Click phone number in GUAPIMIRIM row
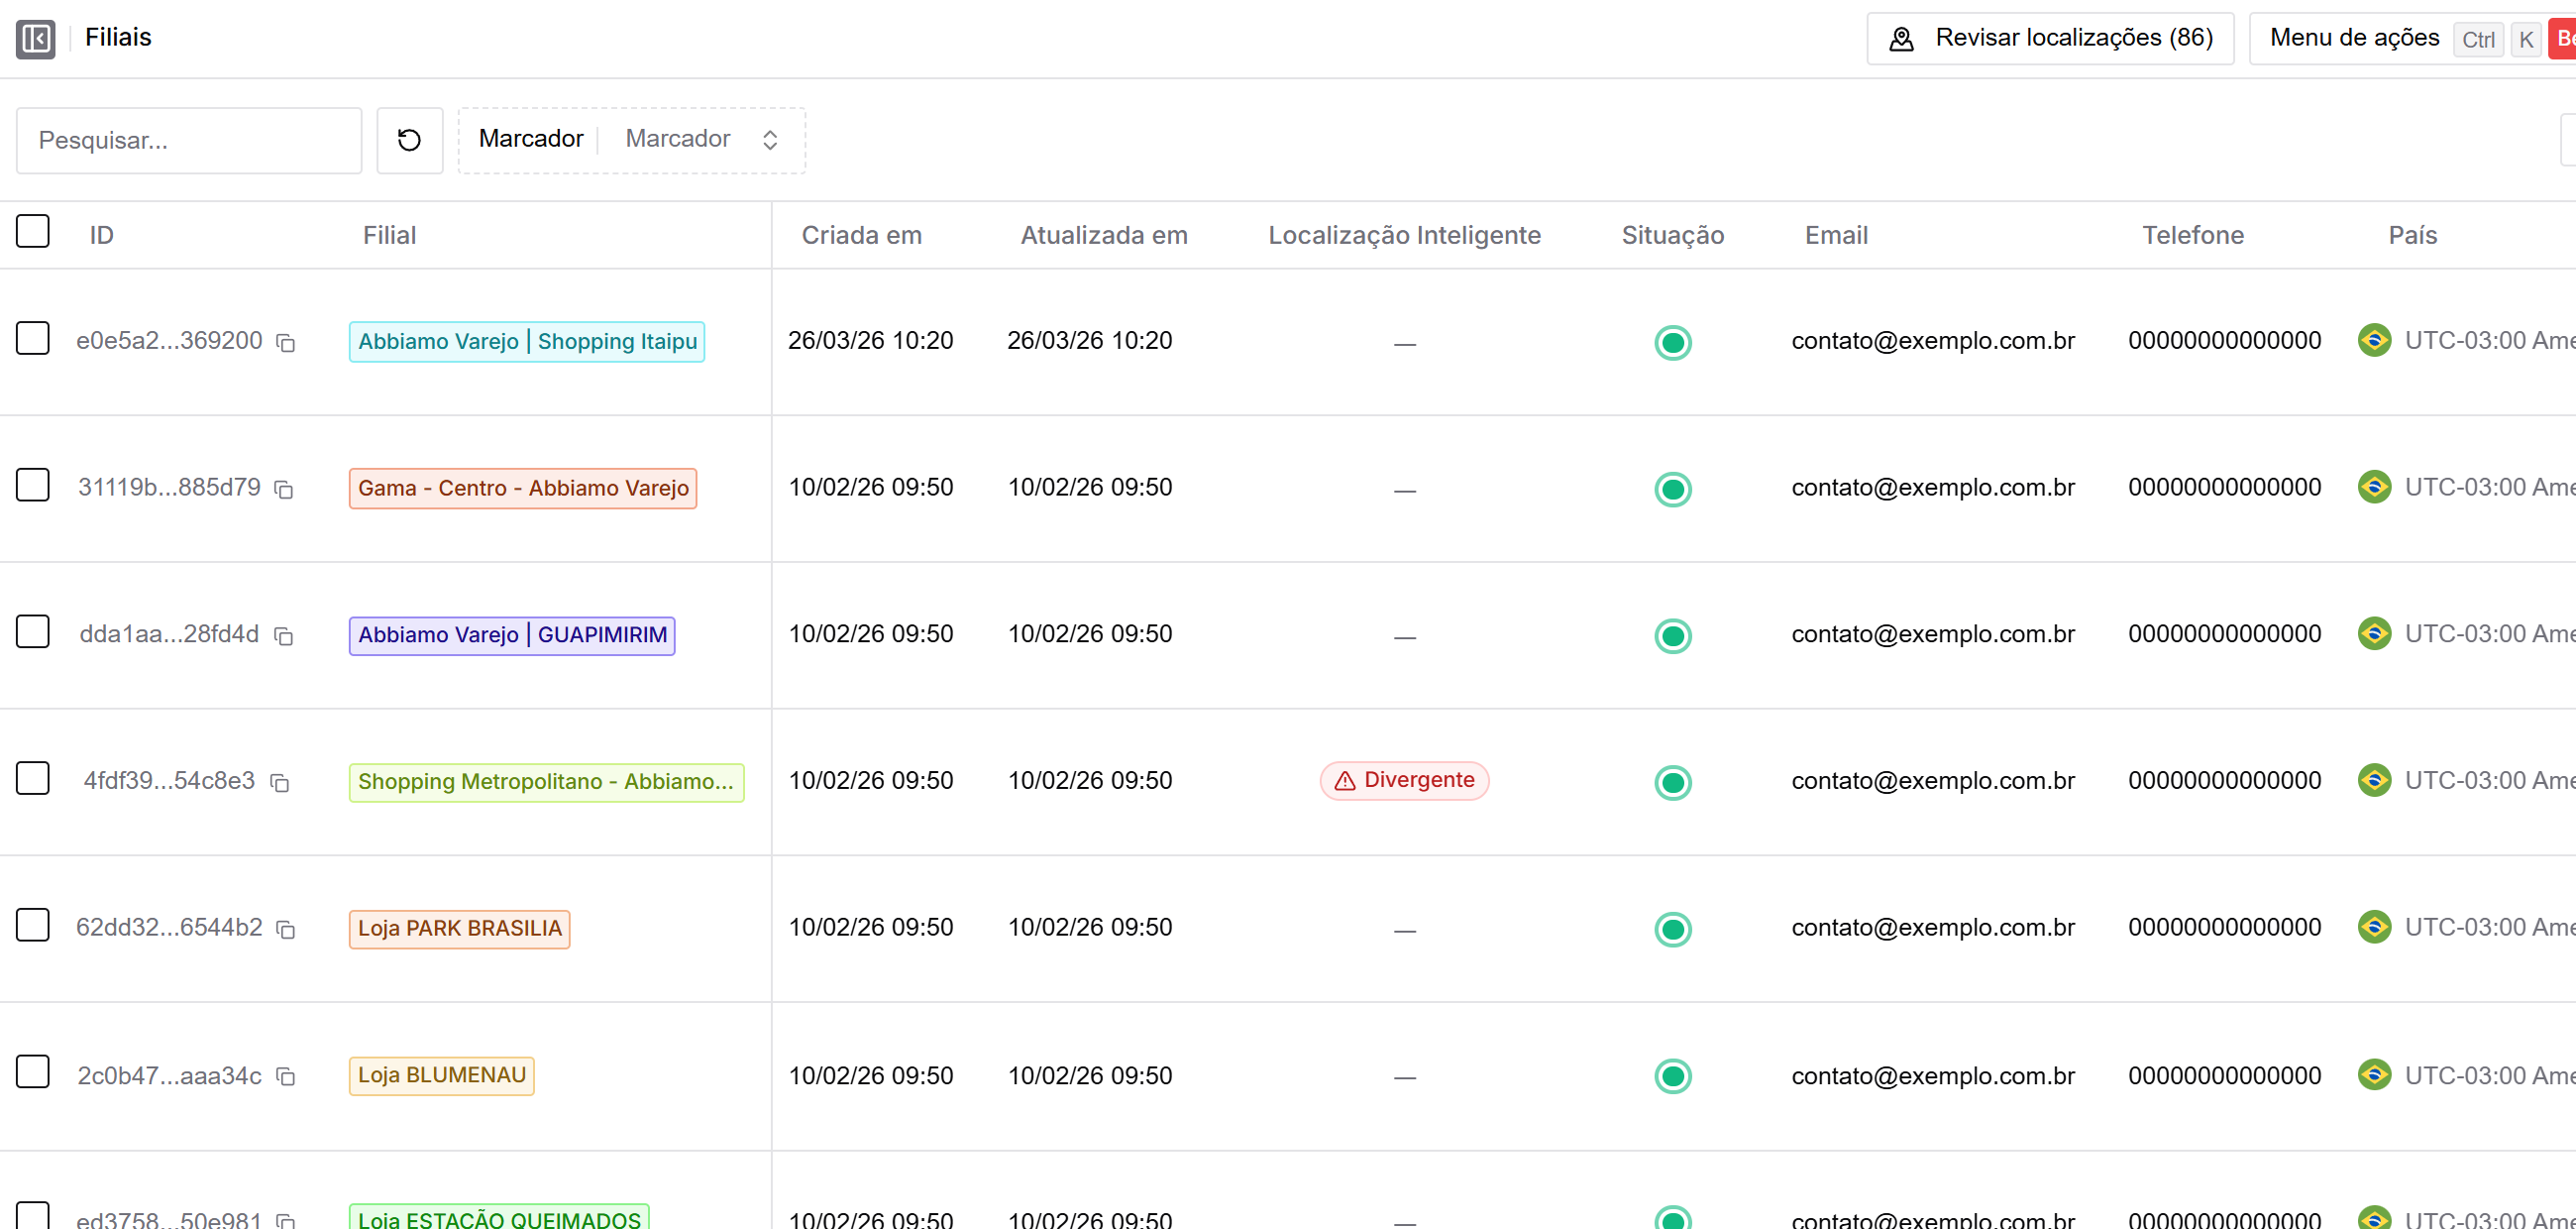The height and width of the screenshot is (1229, 2576). coord(2224,634)
